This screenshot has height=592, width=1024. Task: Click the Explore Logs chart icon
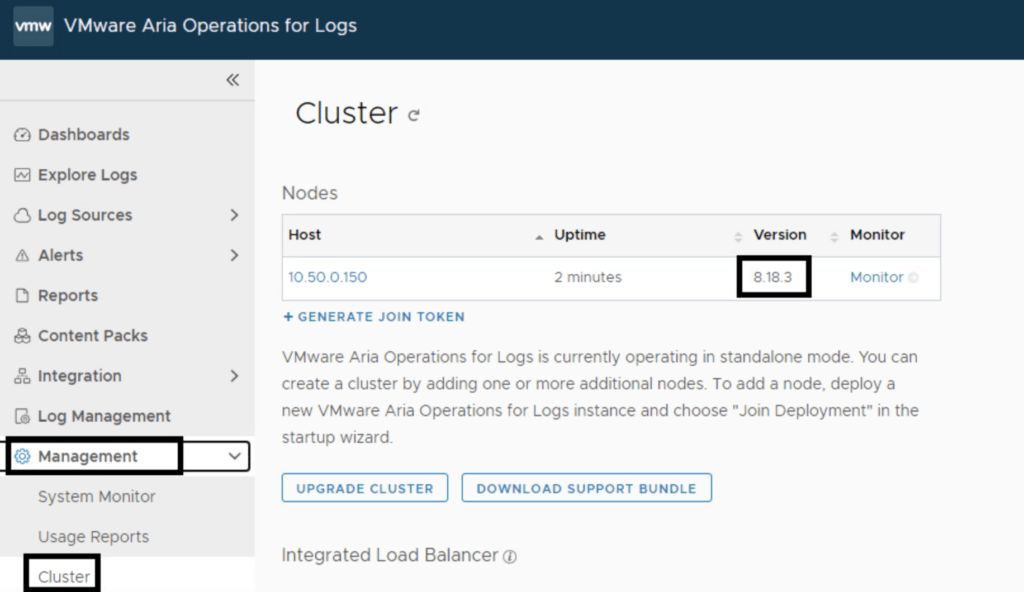click(x=22, y=175)
